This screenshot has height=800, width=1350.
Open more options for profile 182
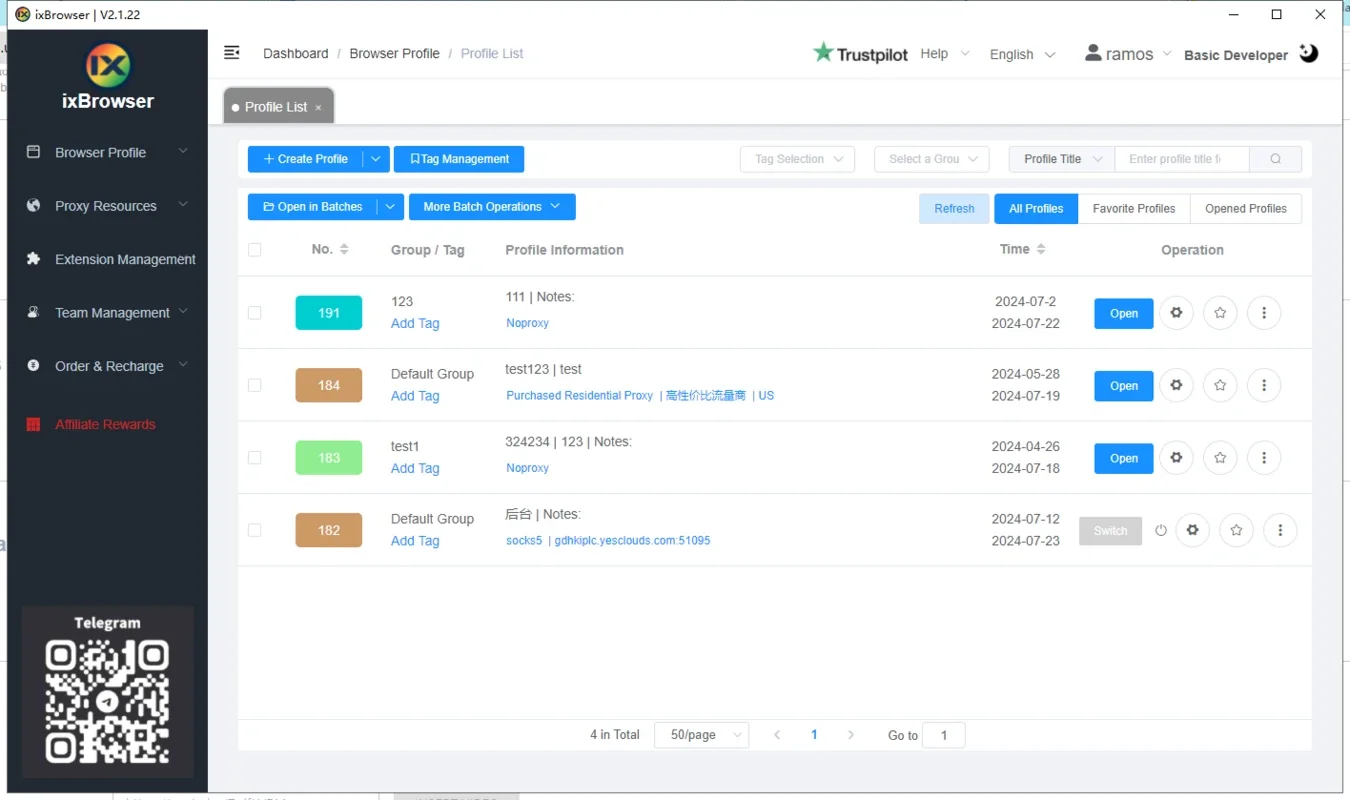[x=1280, y=530]
